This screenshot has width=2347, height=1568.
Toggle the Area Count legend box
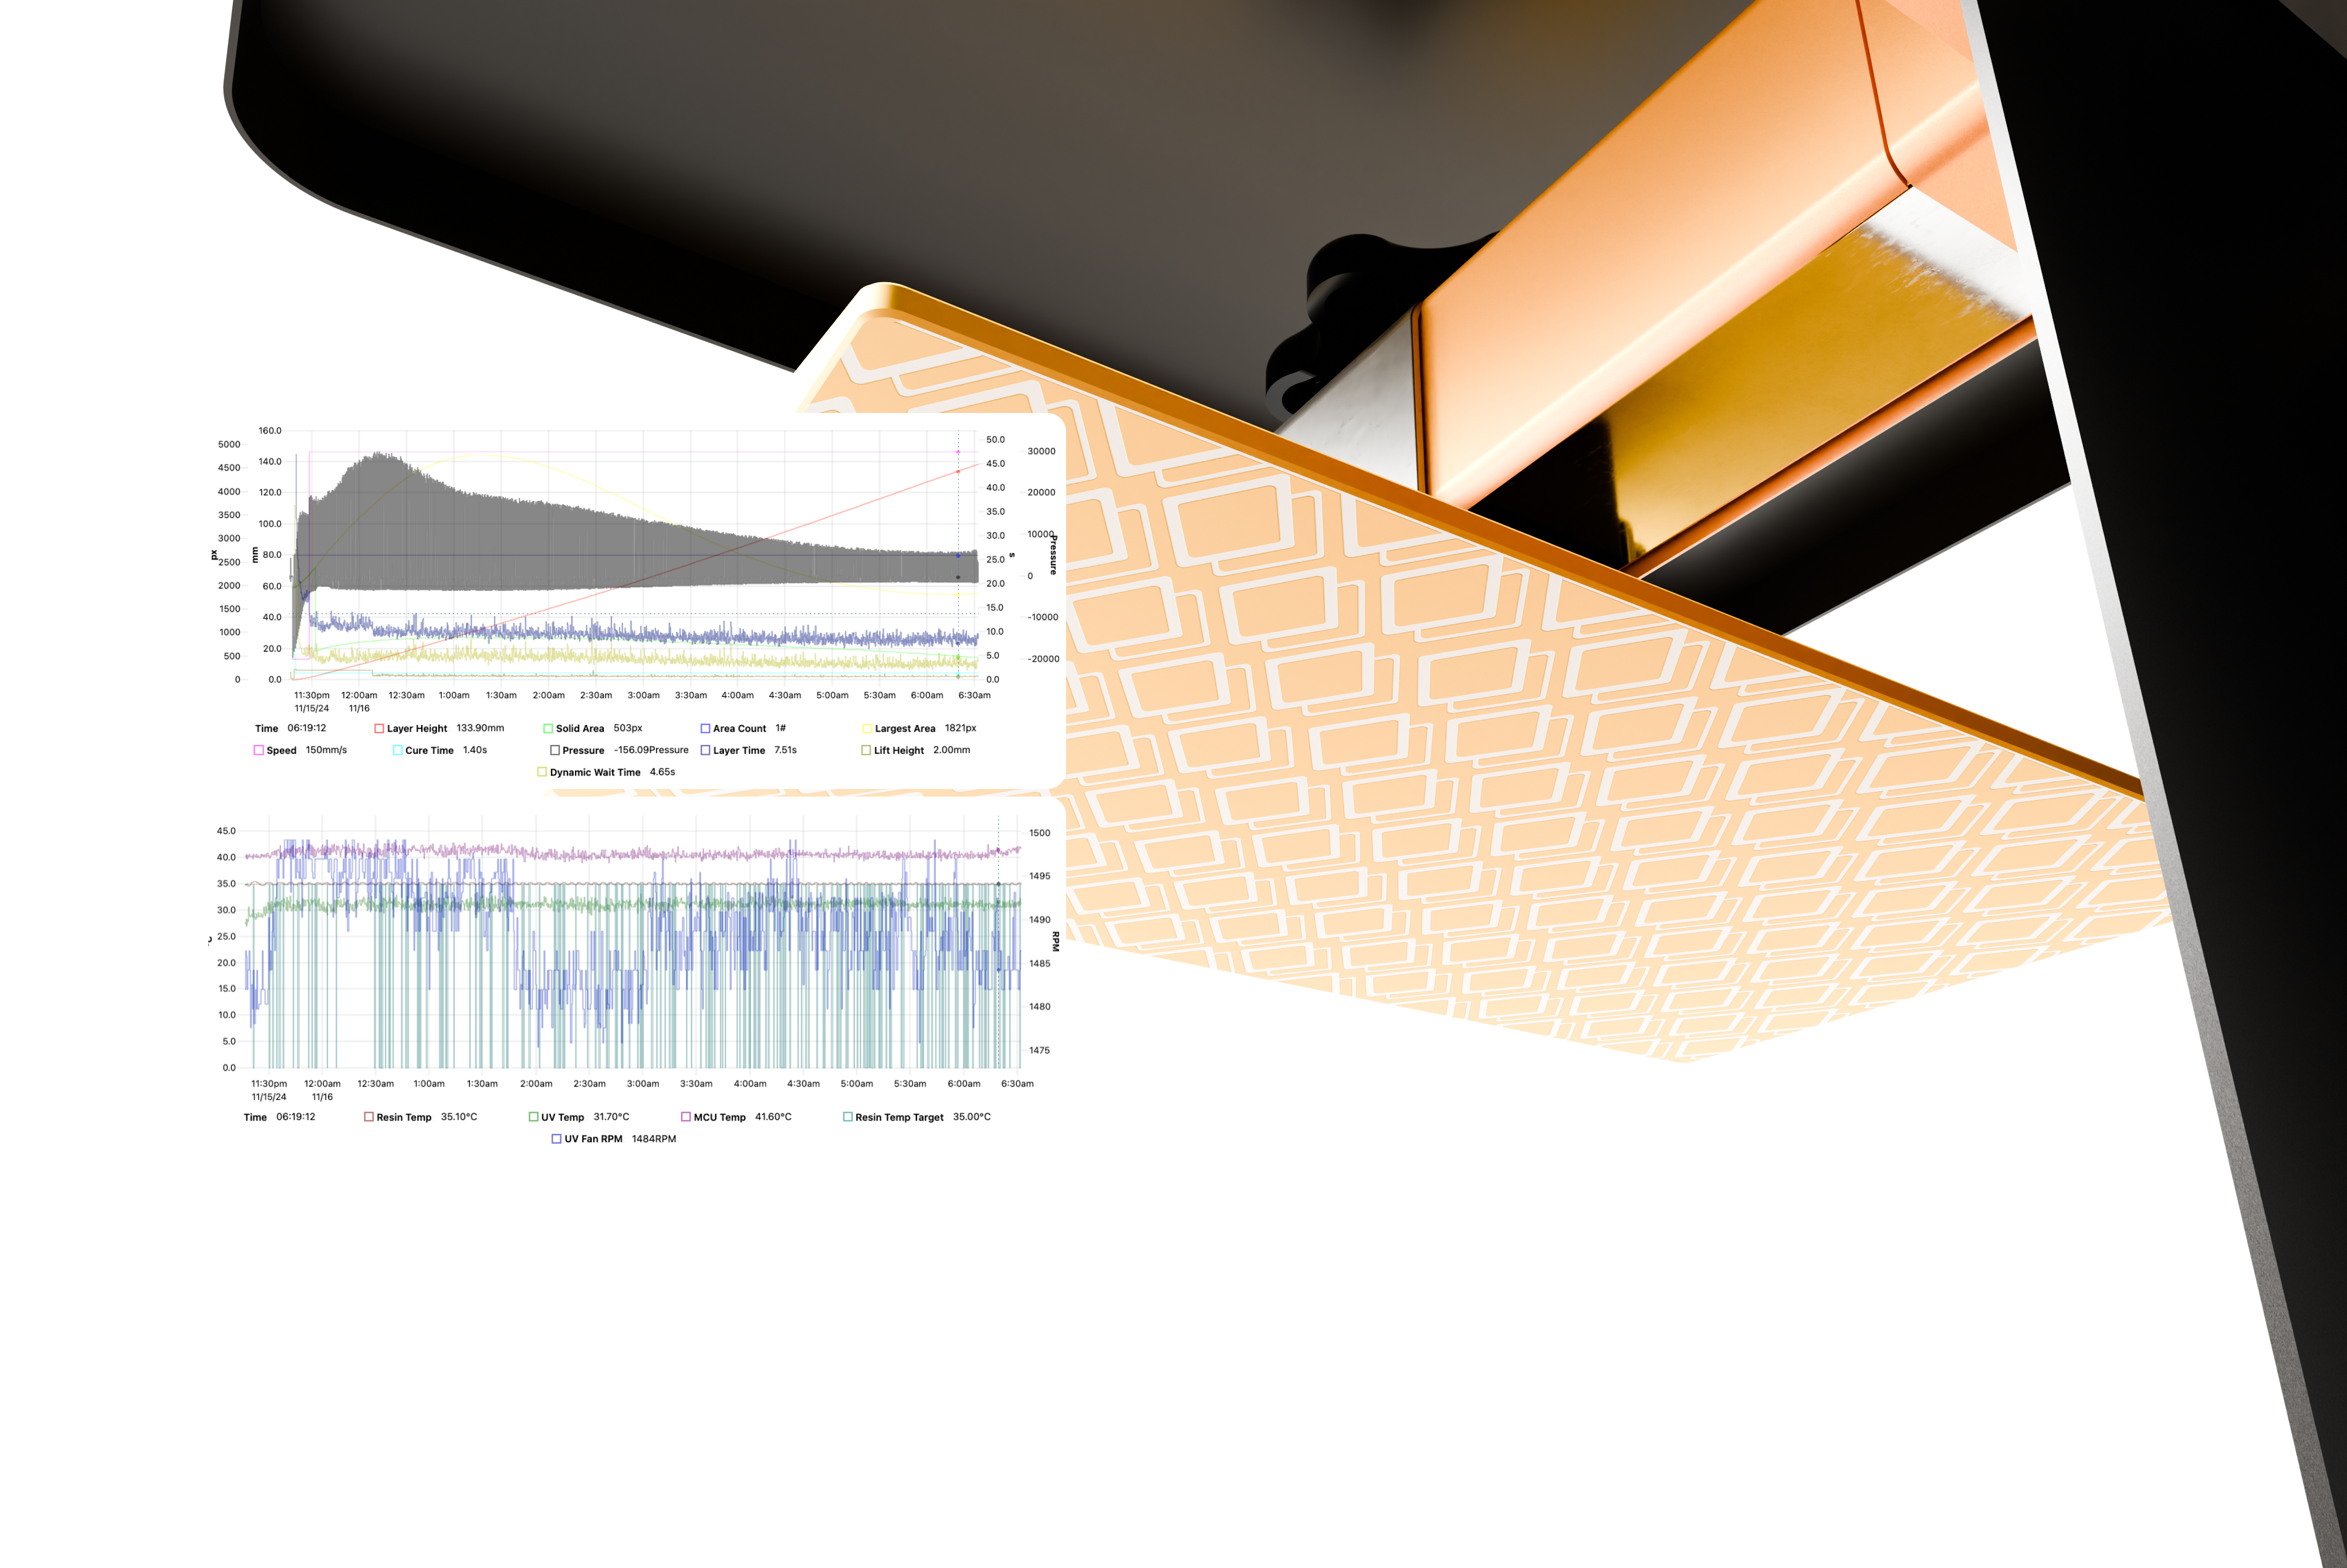pos(705,729)
